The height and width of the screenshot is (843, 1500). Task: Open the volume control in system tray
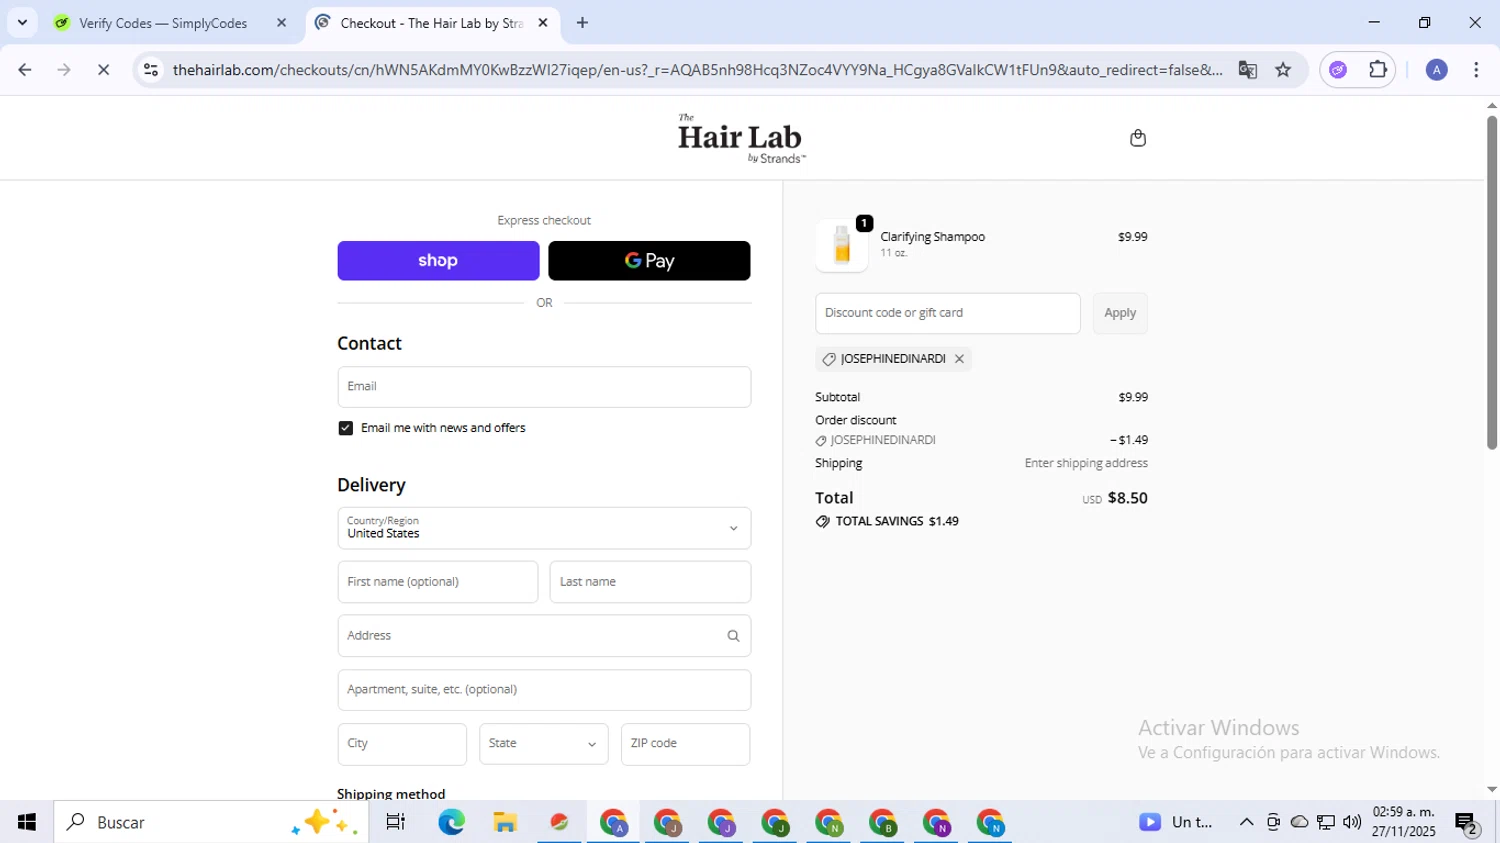point(1352,822)
